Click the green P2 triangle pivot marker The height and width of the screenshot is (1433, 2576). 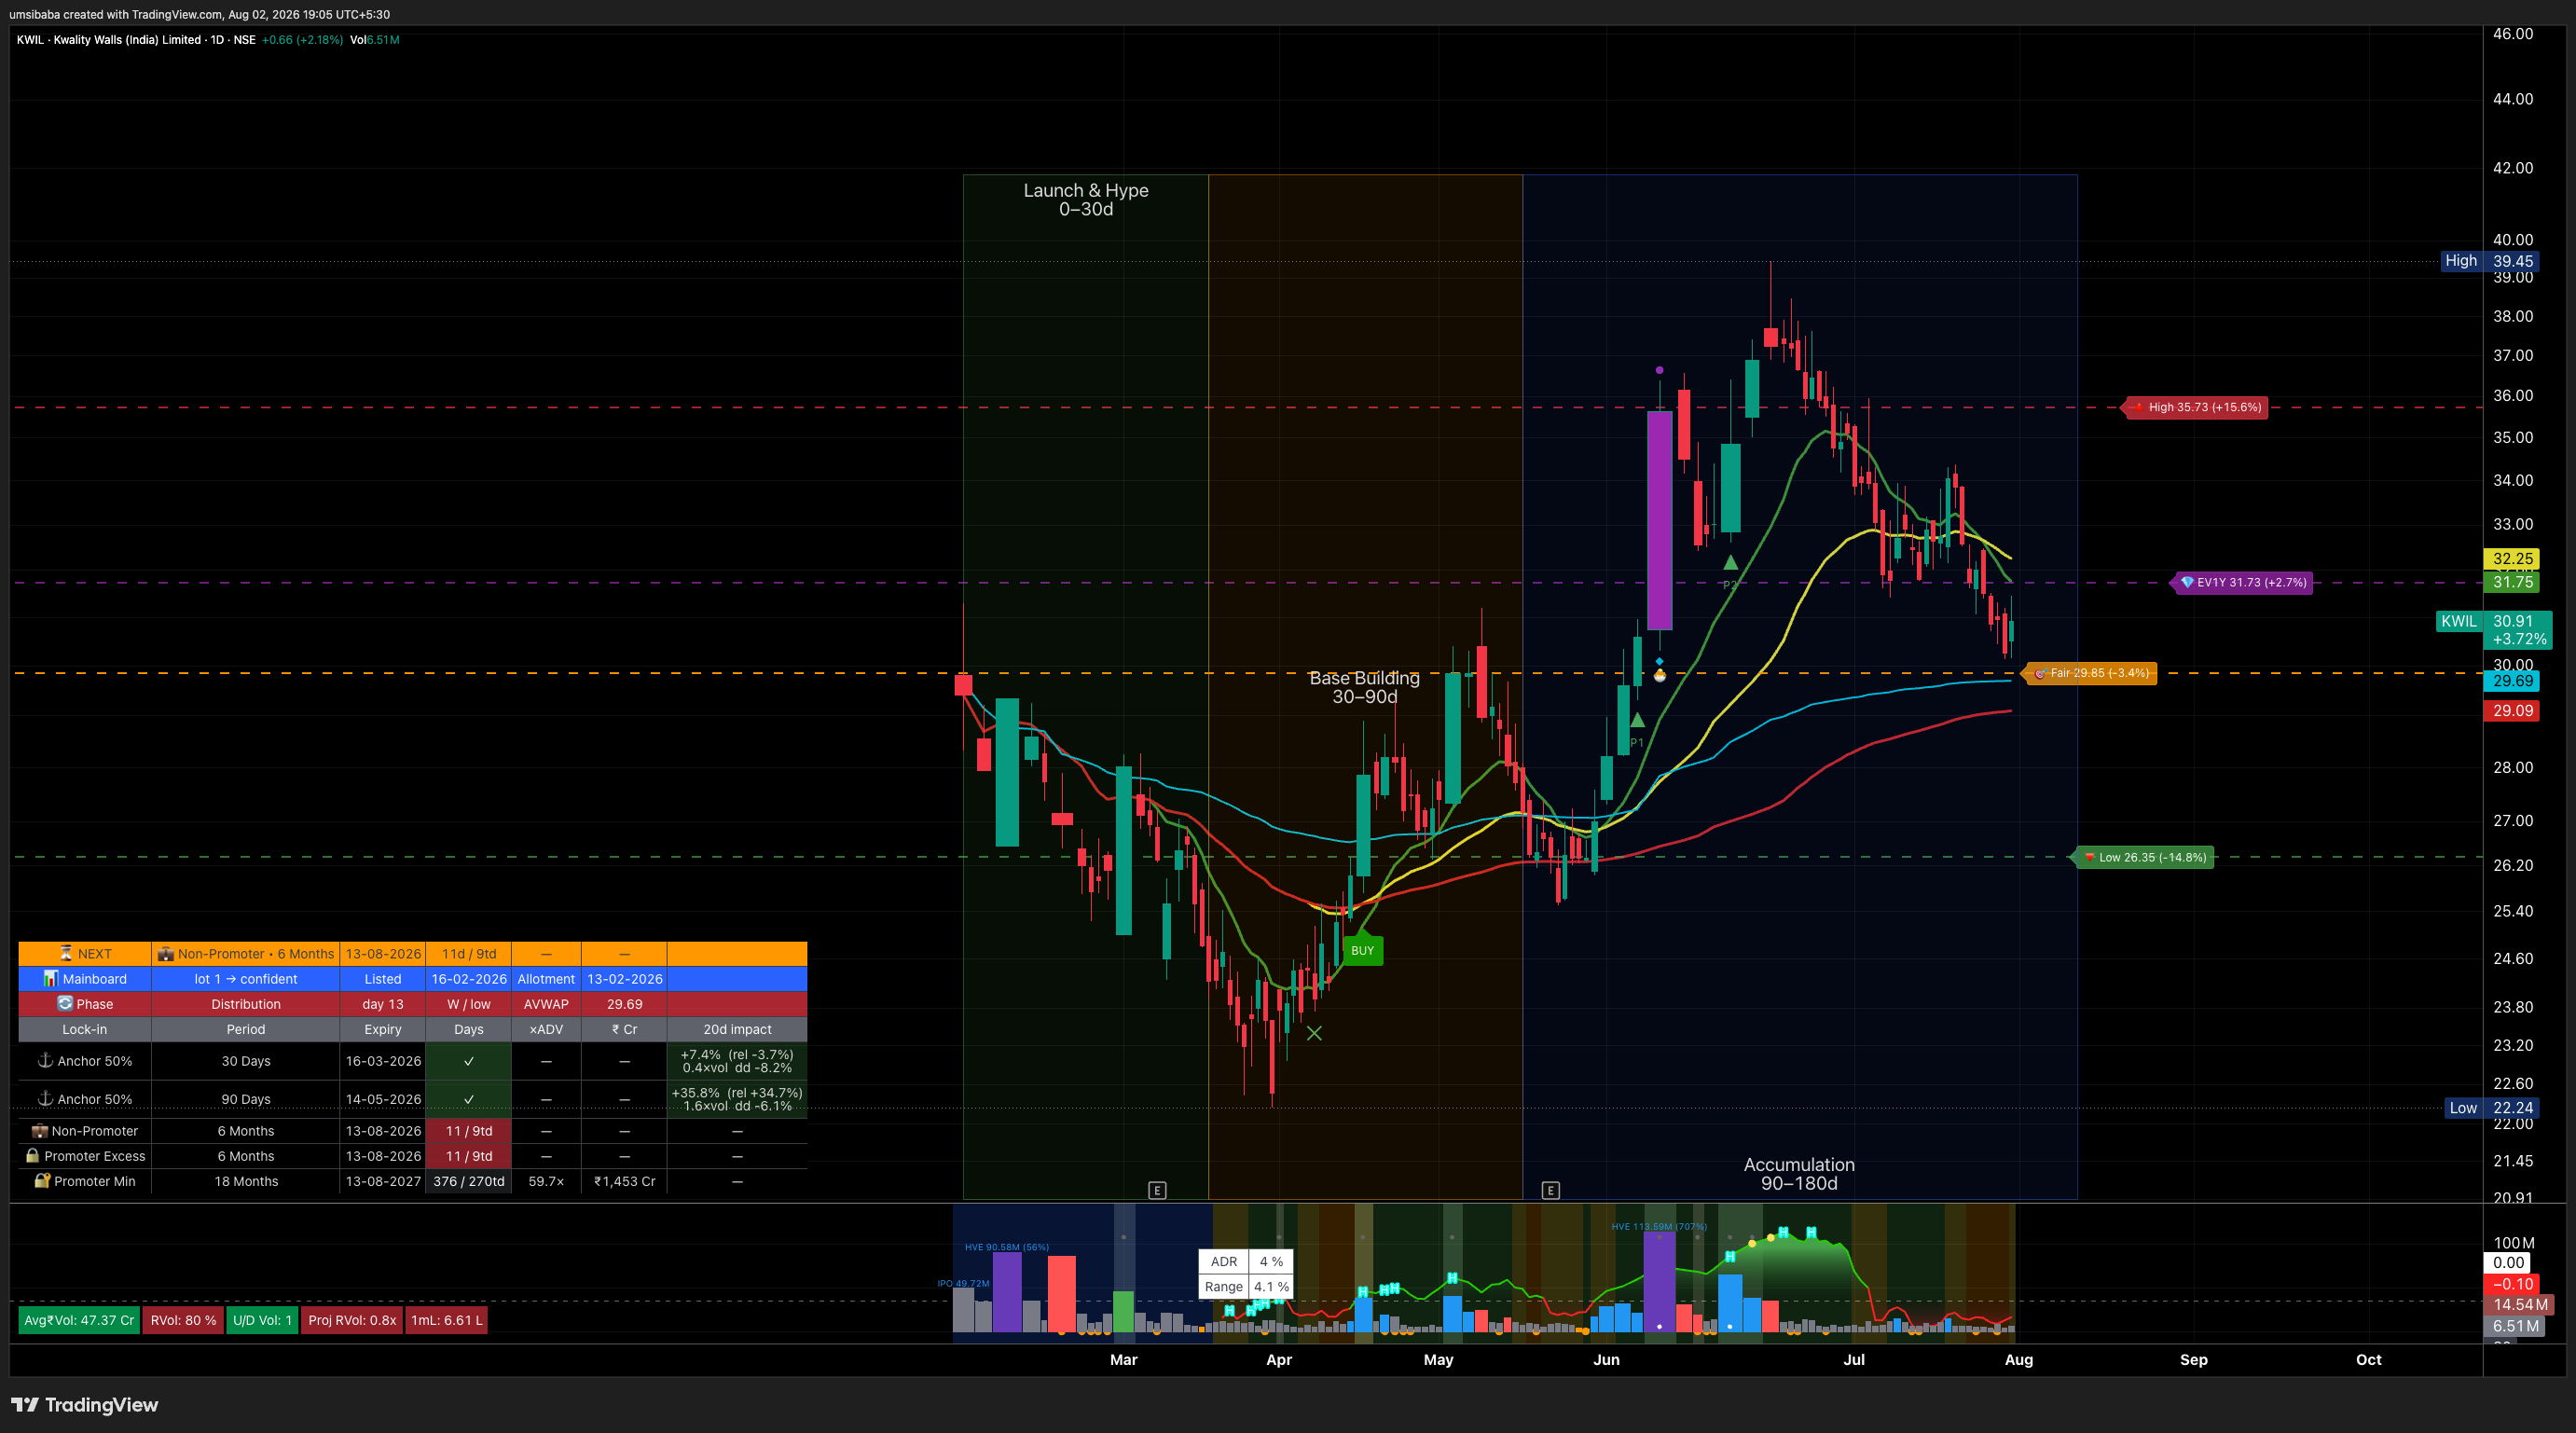[1731, 562]
